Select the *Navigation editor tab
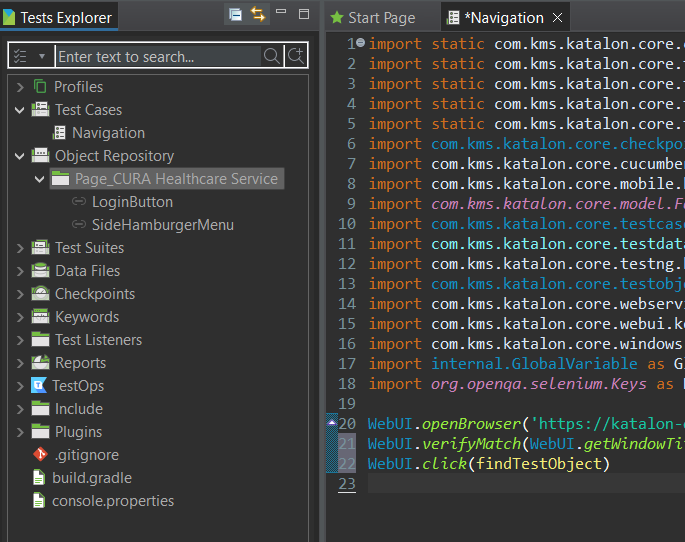 coord(503,17)
